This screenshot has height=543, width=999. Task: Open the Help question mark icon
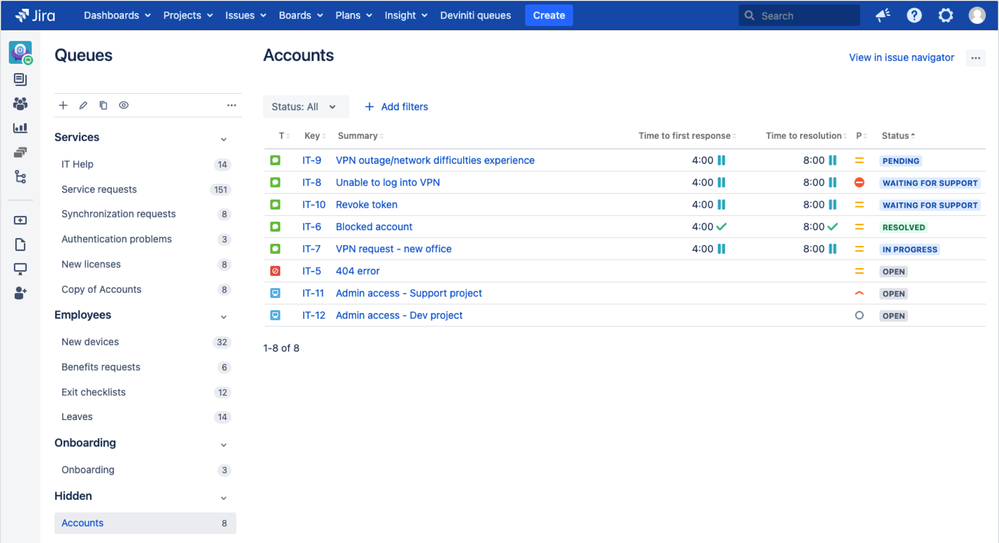pos(914,15)
